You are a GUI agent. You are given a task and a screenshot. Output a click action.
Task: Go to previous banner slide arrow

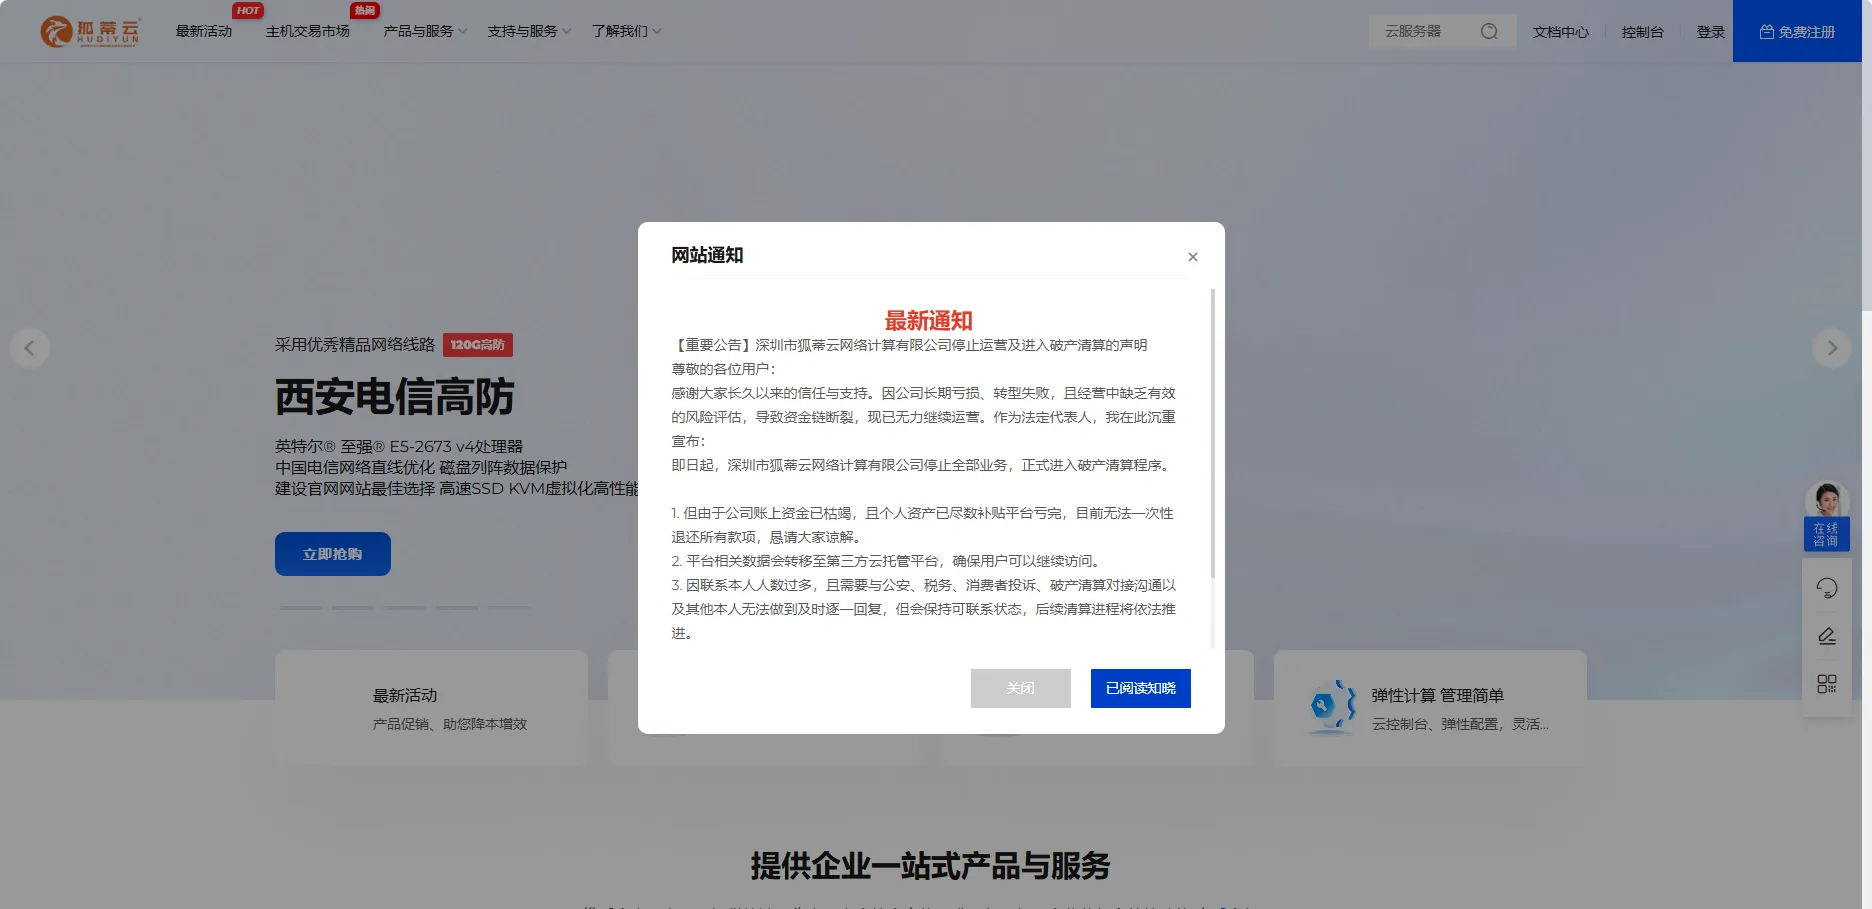30,348
